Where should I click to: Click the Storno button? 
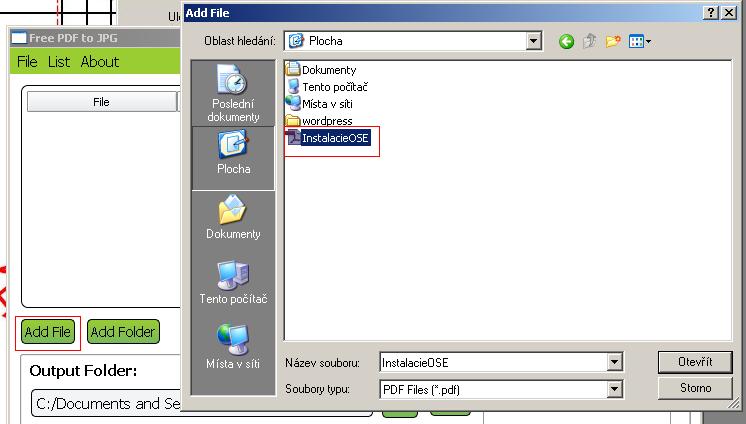point(695,388)
